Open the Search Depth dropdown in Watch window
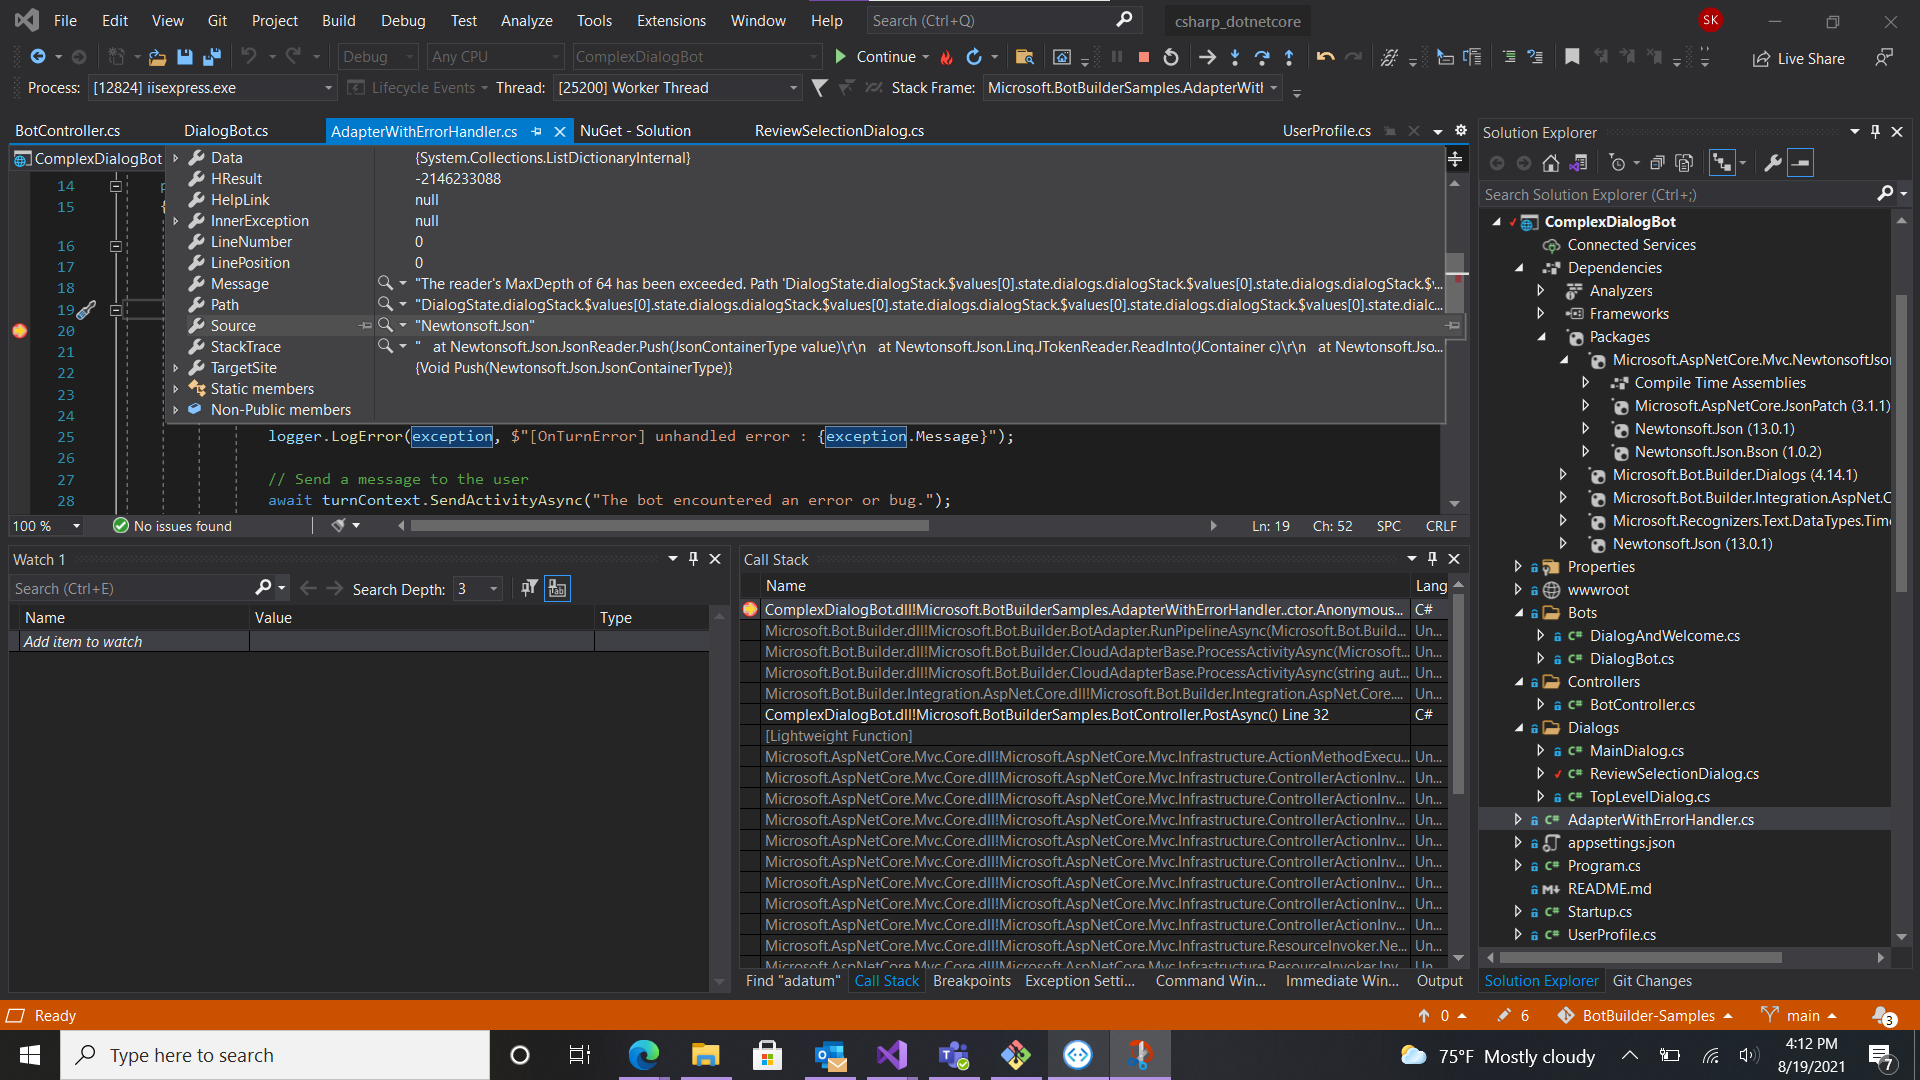 [x=493, y=589]
